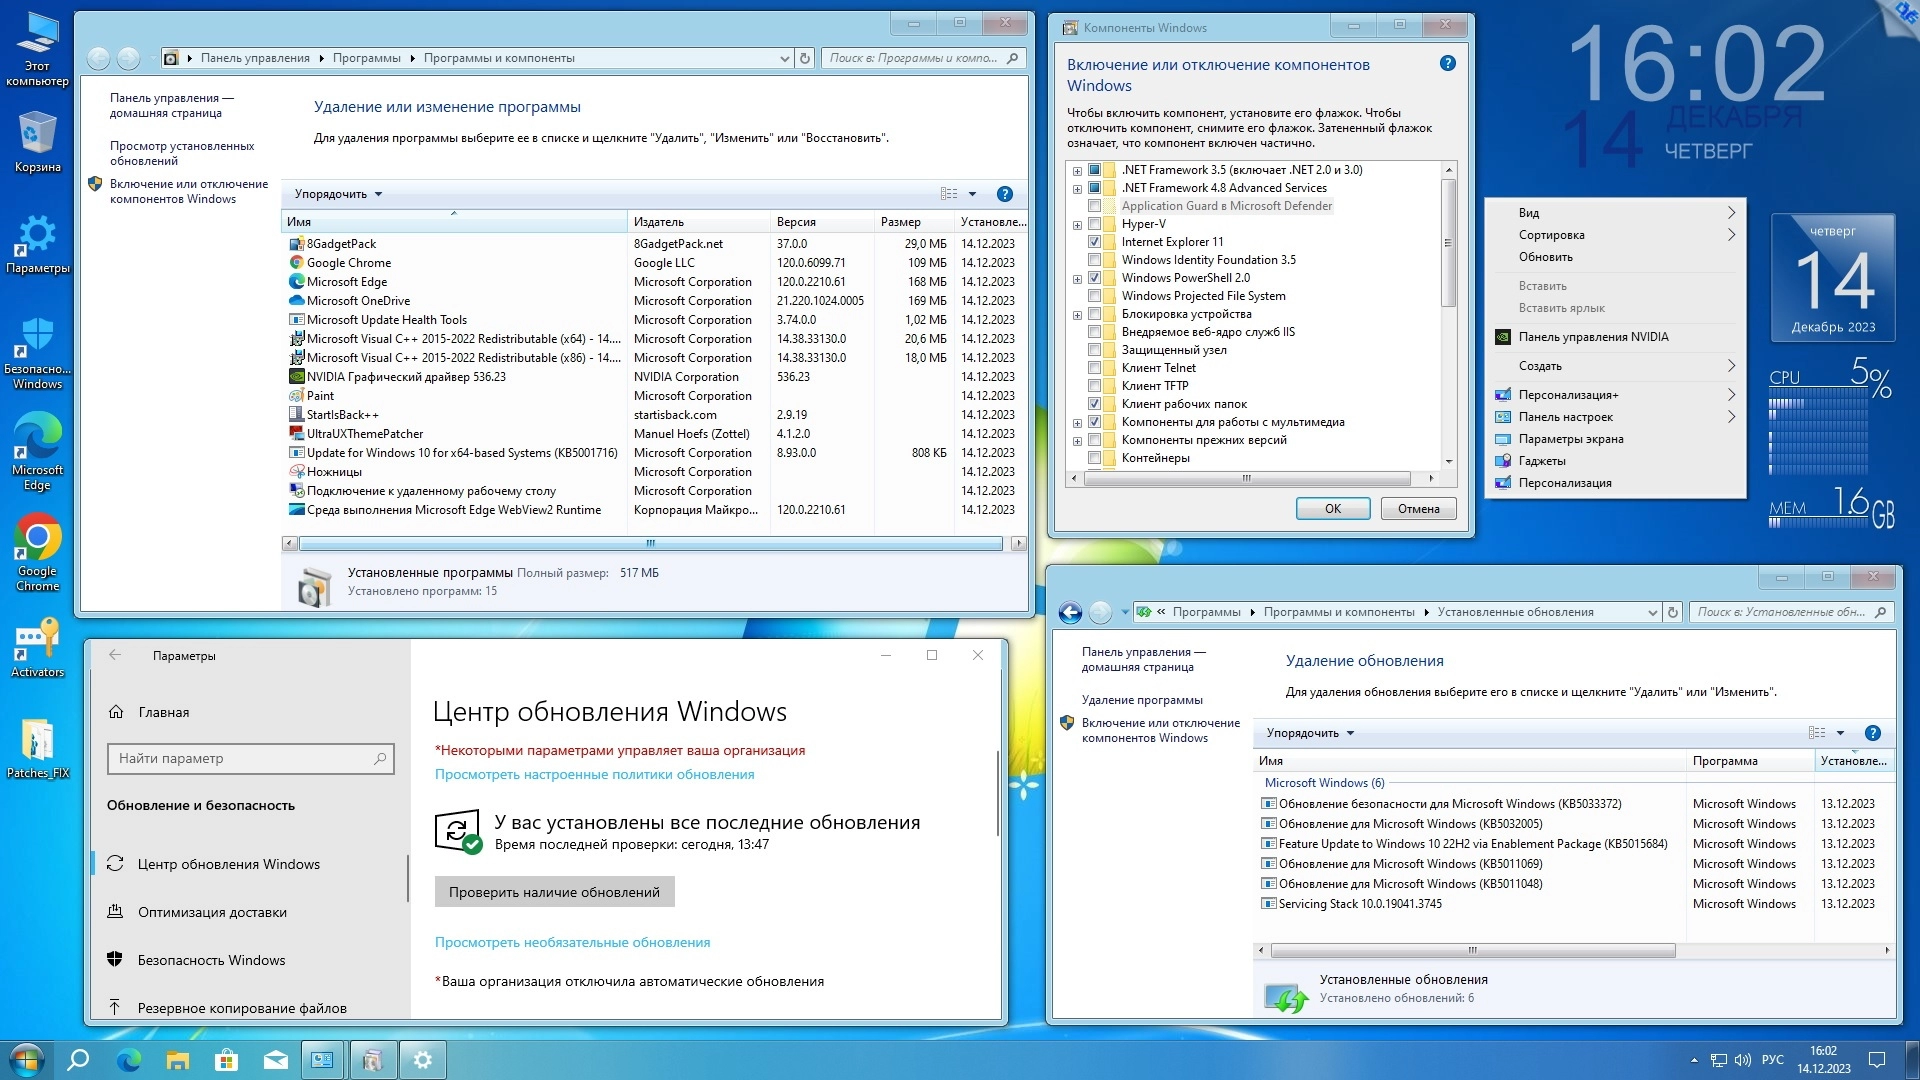Open address bar dropdown in Installed Updates window

tap(1652, 612)
